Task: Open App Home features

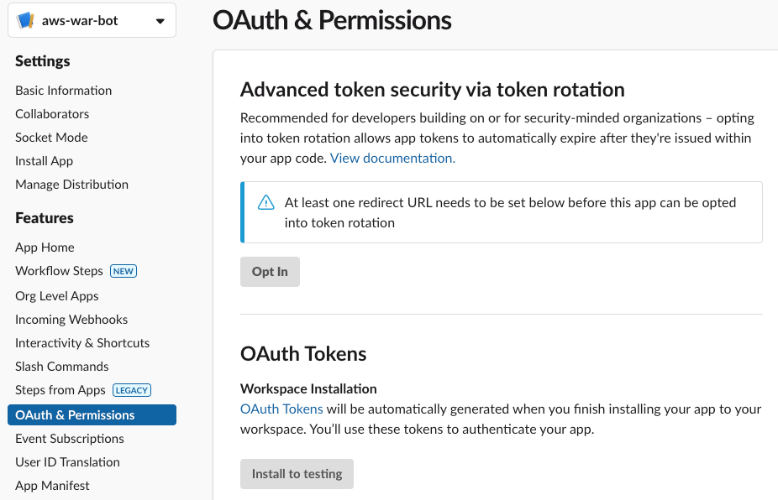Action: (45, 247)
